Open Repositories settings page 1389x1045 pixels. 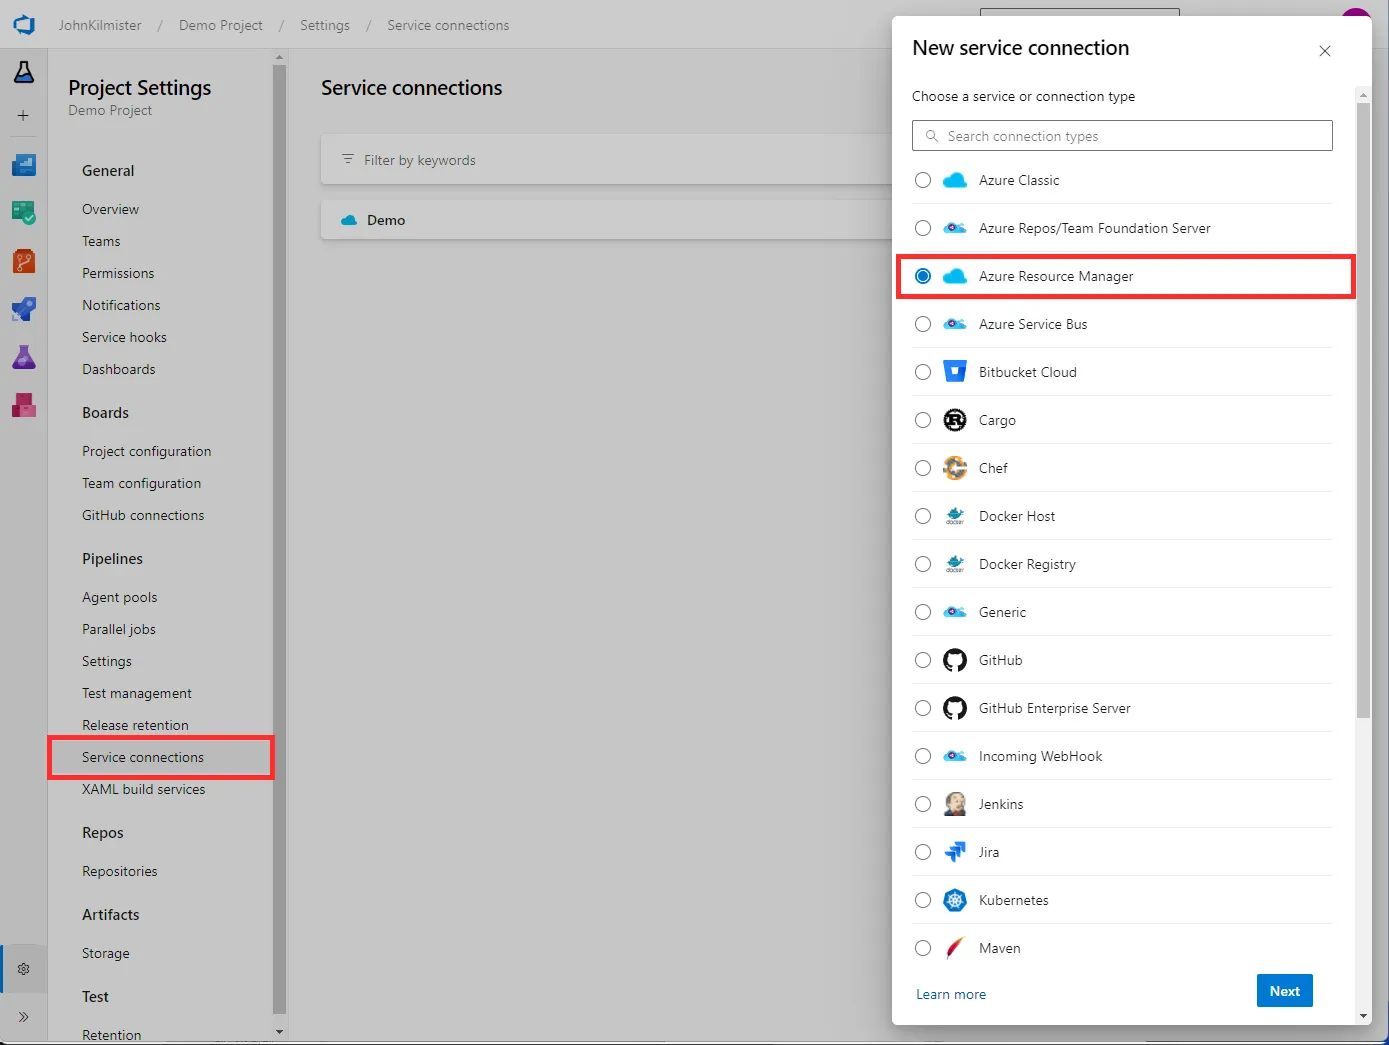pos(120,871)
